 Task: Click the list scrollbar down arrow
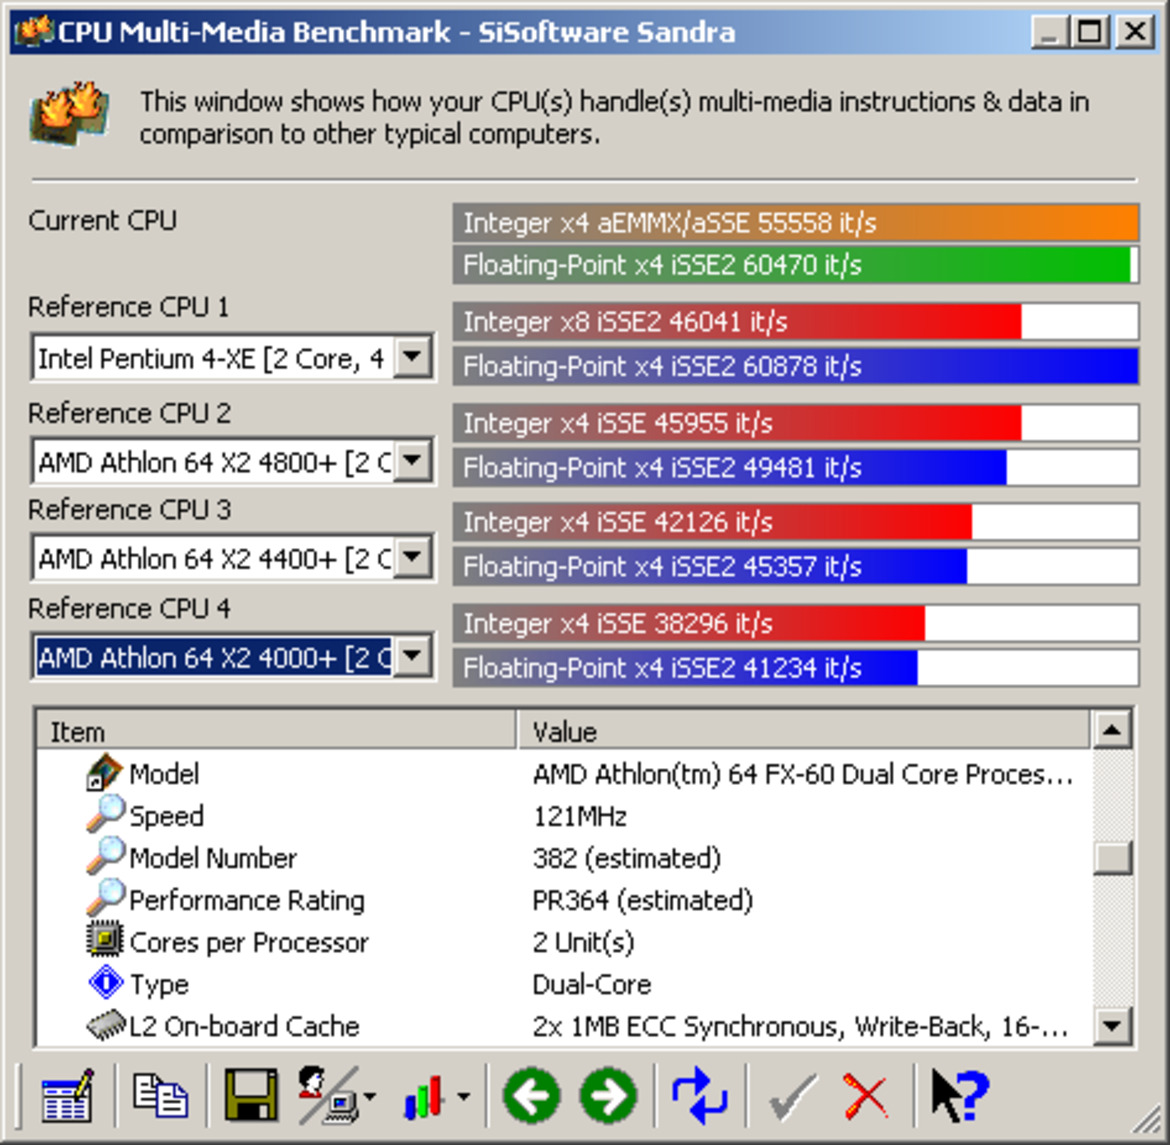click(1112, 1025)
